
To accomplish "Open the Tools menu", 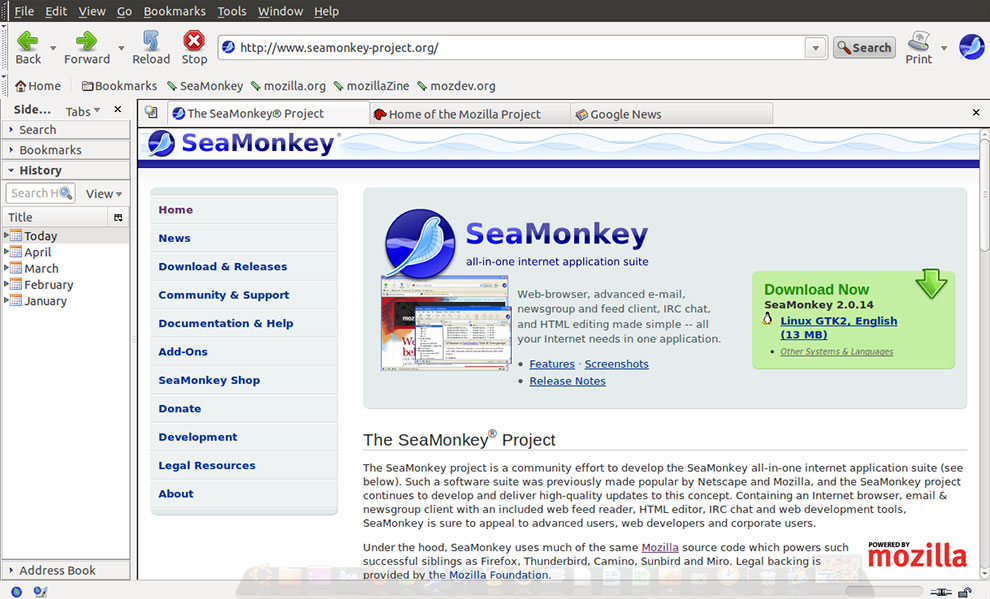I will [232, 11].
